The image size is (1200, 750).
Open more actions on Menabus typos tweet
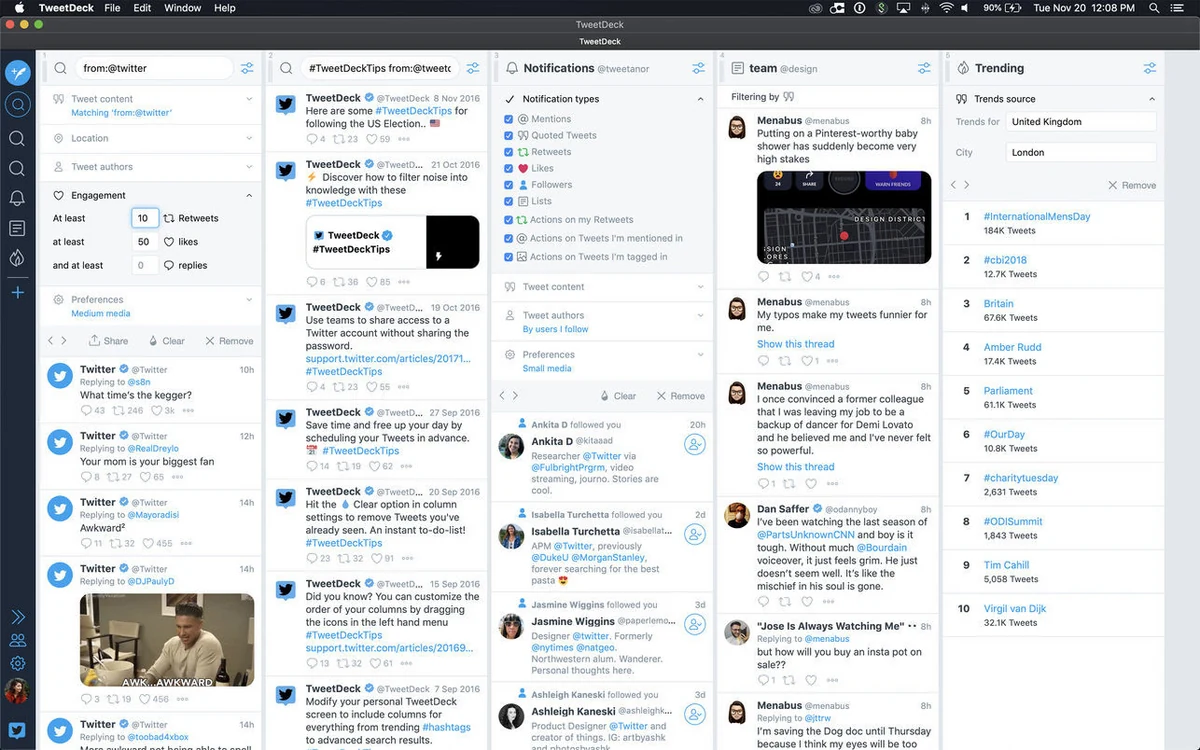pos(833,361)
